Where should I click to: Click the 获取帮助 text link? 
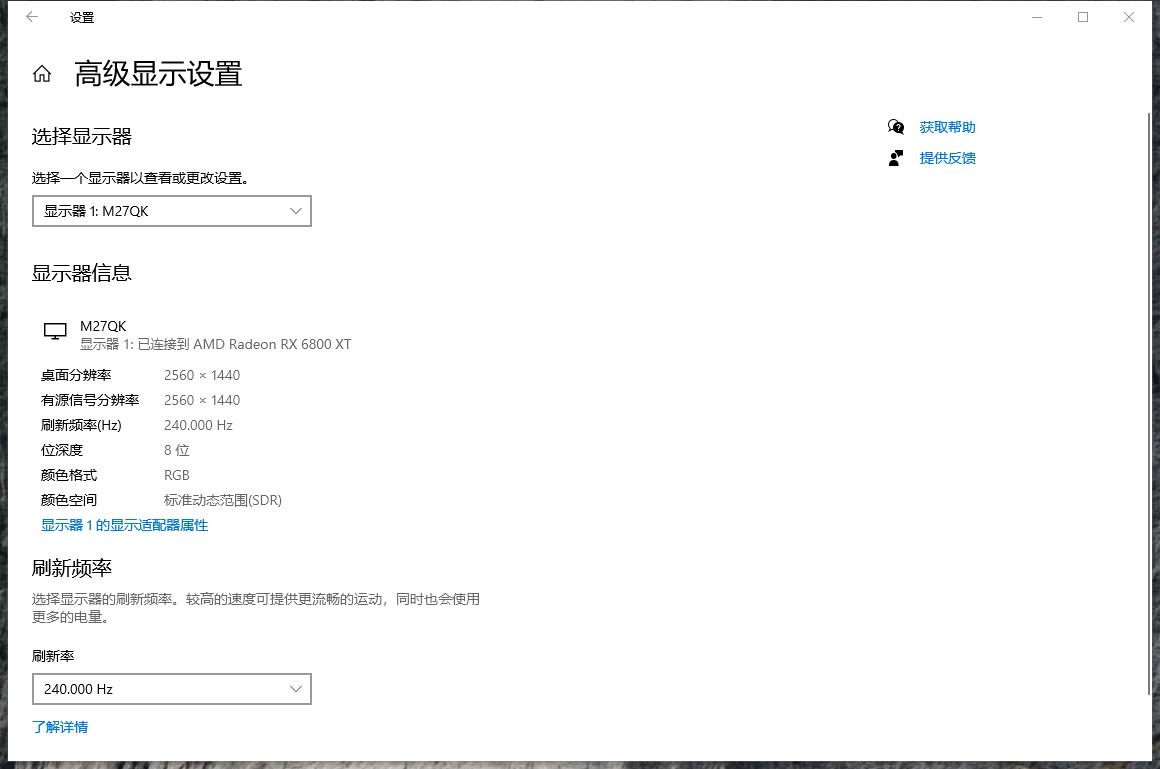click(x=947, y=127)
